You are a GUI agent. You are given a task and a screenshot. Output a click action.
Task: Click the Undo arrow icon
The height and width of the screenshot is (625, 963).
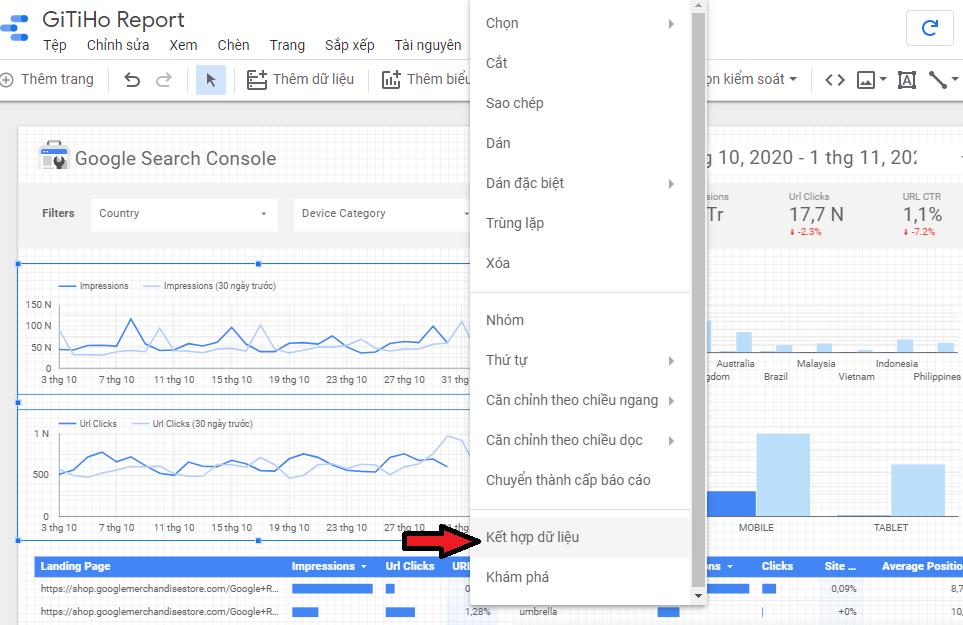click(132, 80)
